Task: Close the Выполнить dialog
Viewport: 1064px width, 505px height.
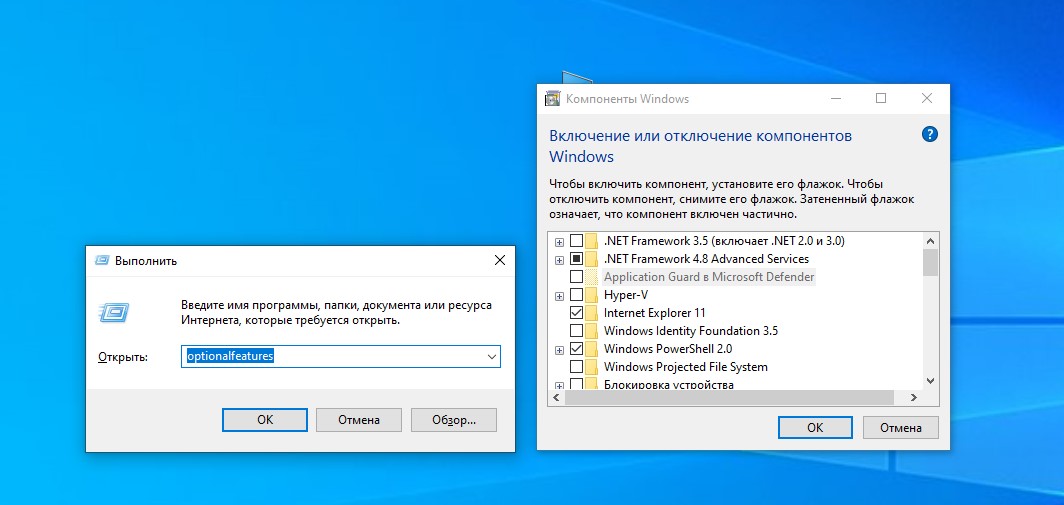Action: tap(499, 260)
